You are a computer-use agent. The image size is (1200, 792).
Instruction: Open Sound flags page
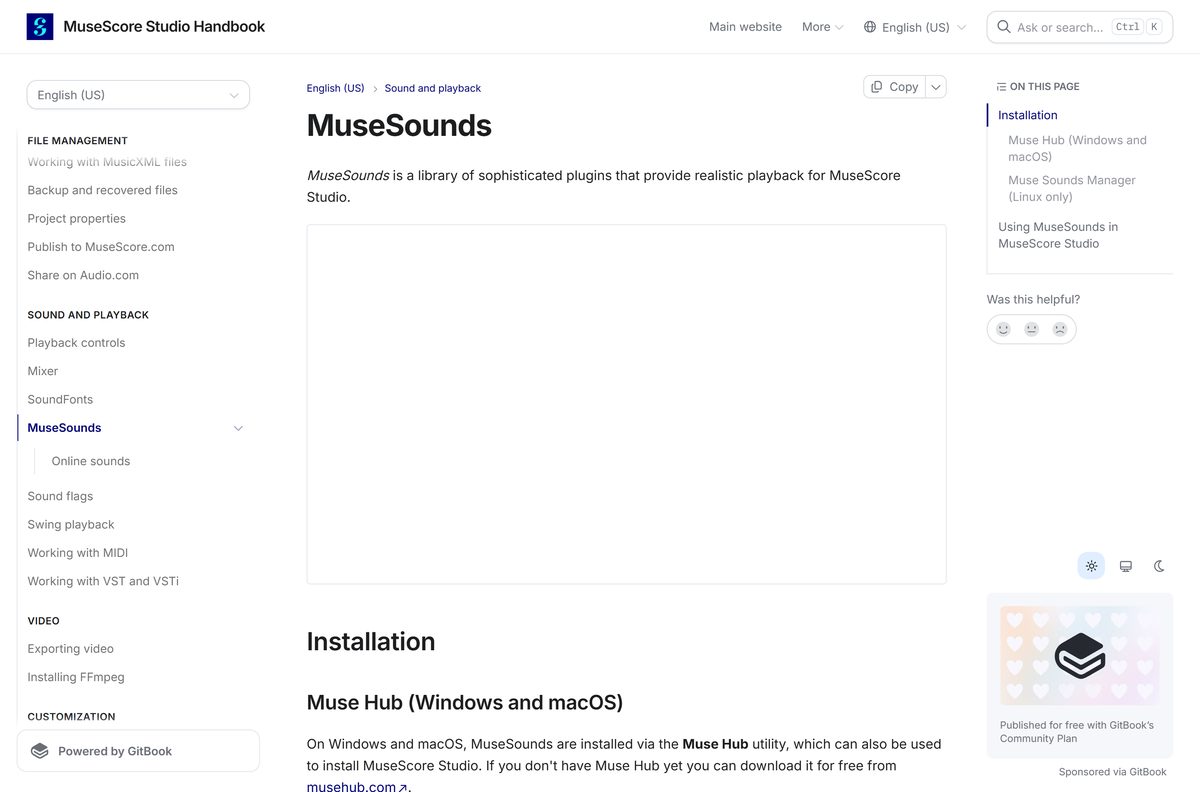pos(60,496)
